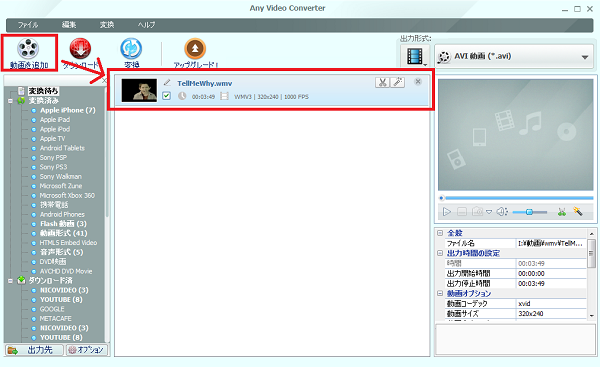
Task: Click the 変換待ち document icon in the tree
Action: (x=21, y=91)
